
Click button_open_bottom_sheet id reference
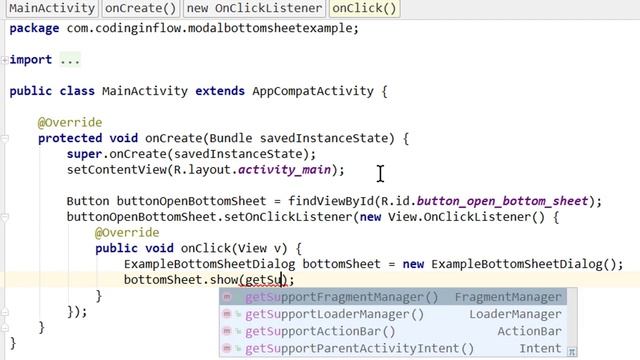coord(502,201)
